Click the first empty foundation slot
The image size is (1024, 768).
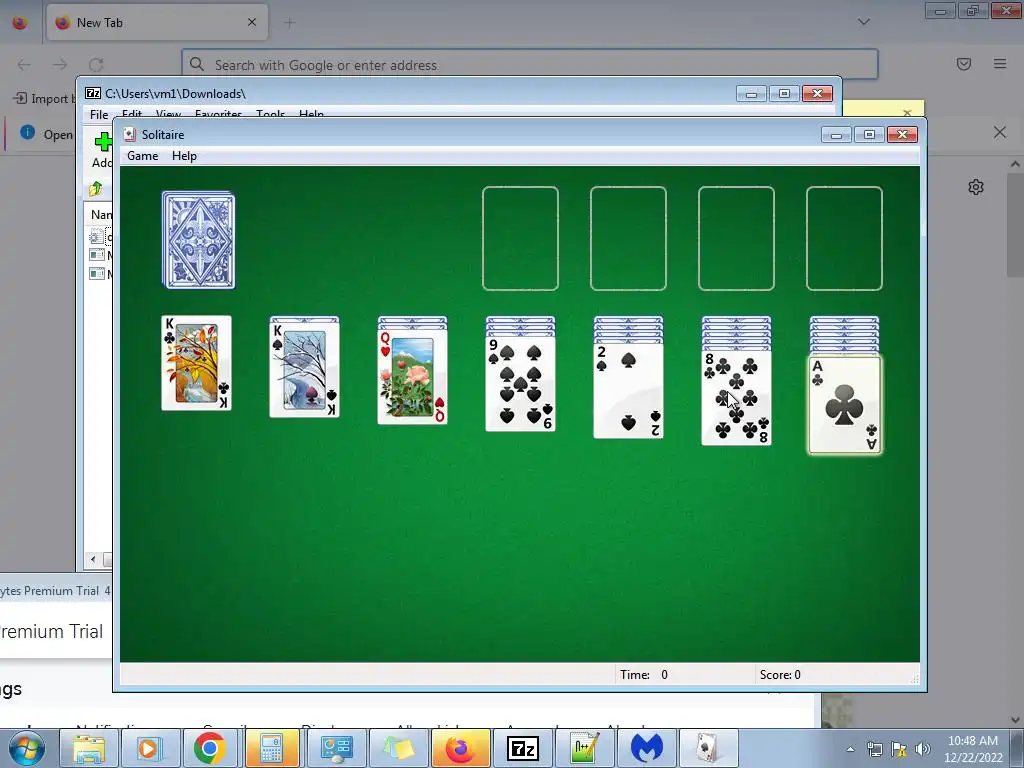pyautogui.click(x=520, y=238)
